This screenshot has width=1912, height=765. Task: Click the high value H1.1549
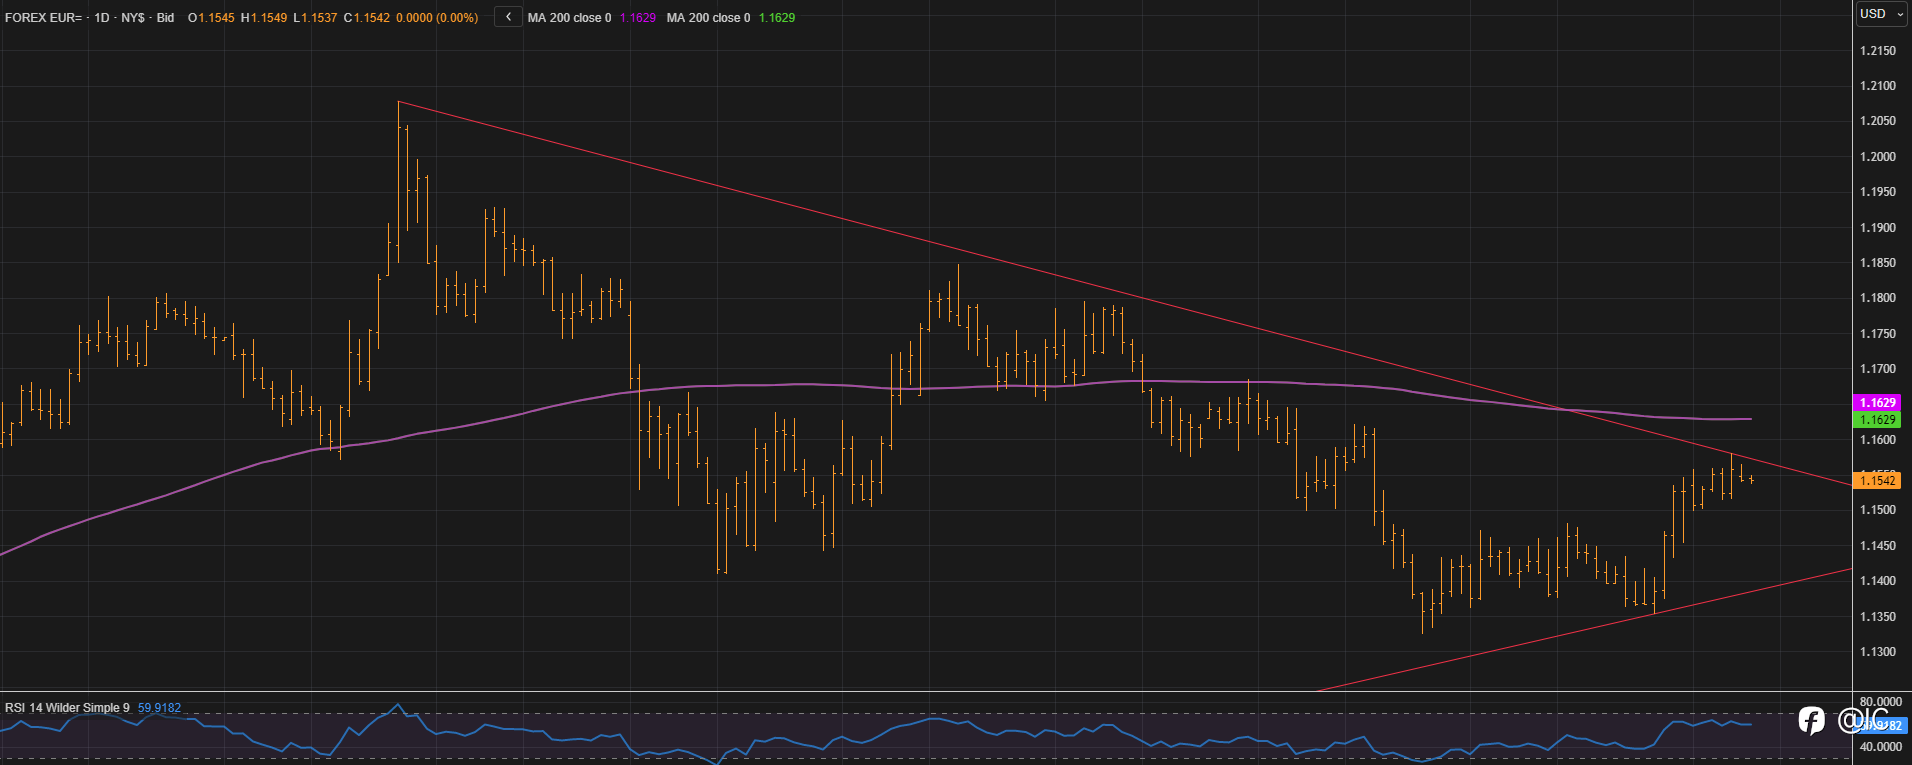264,18
